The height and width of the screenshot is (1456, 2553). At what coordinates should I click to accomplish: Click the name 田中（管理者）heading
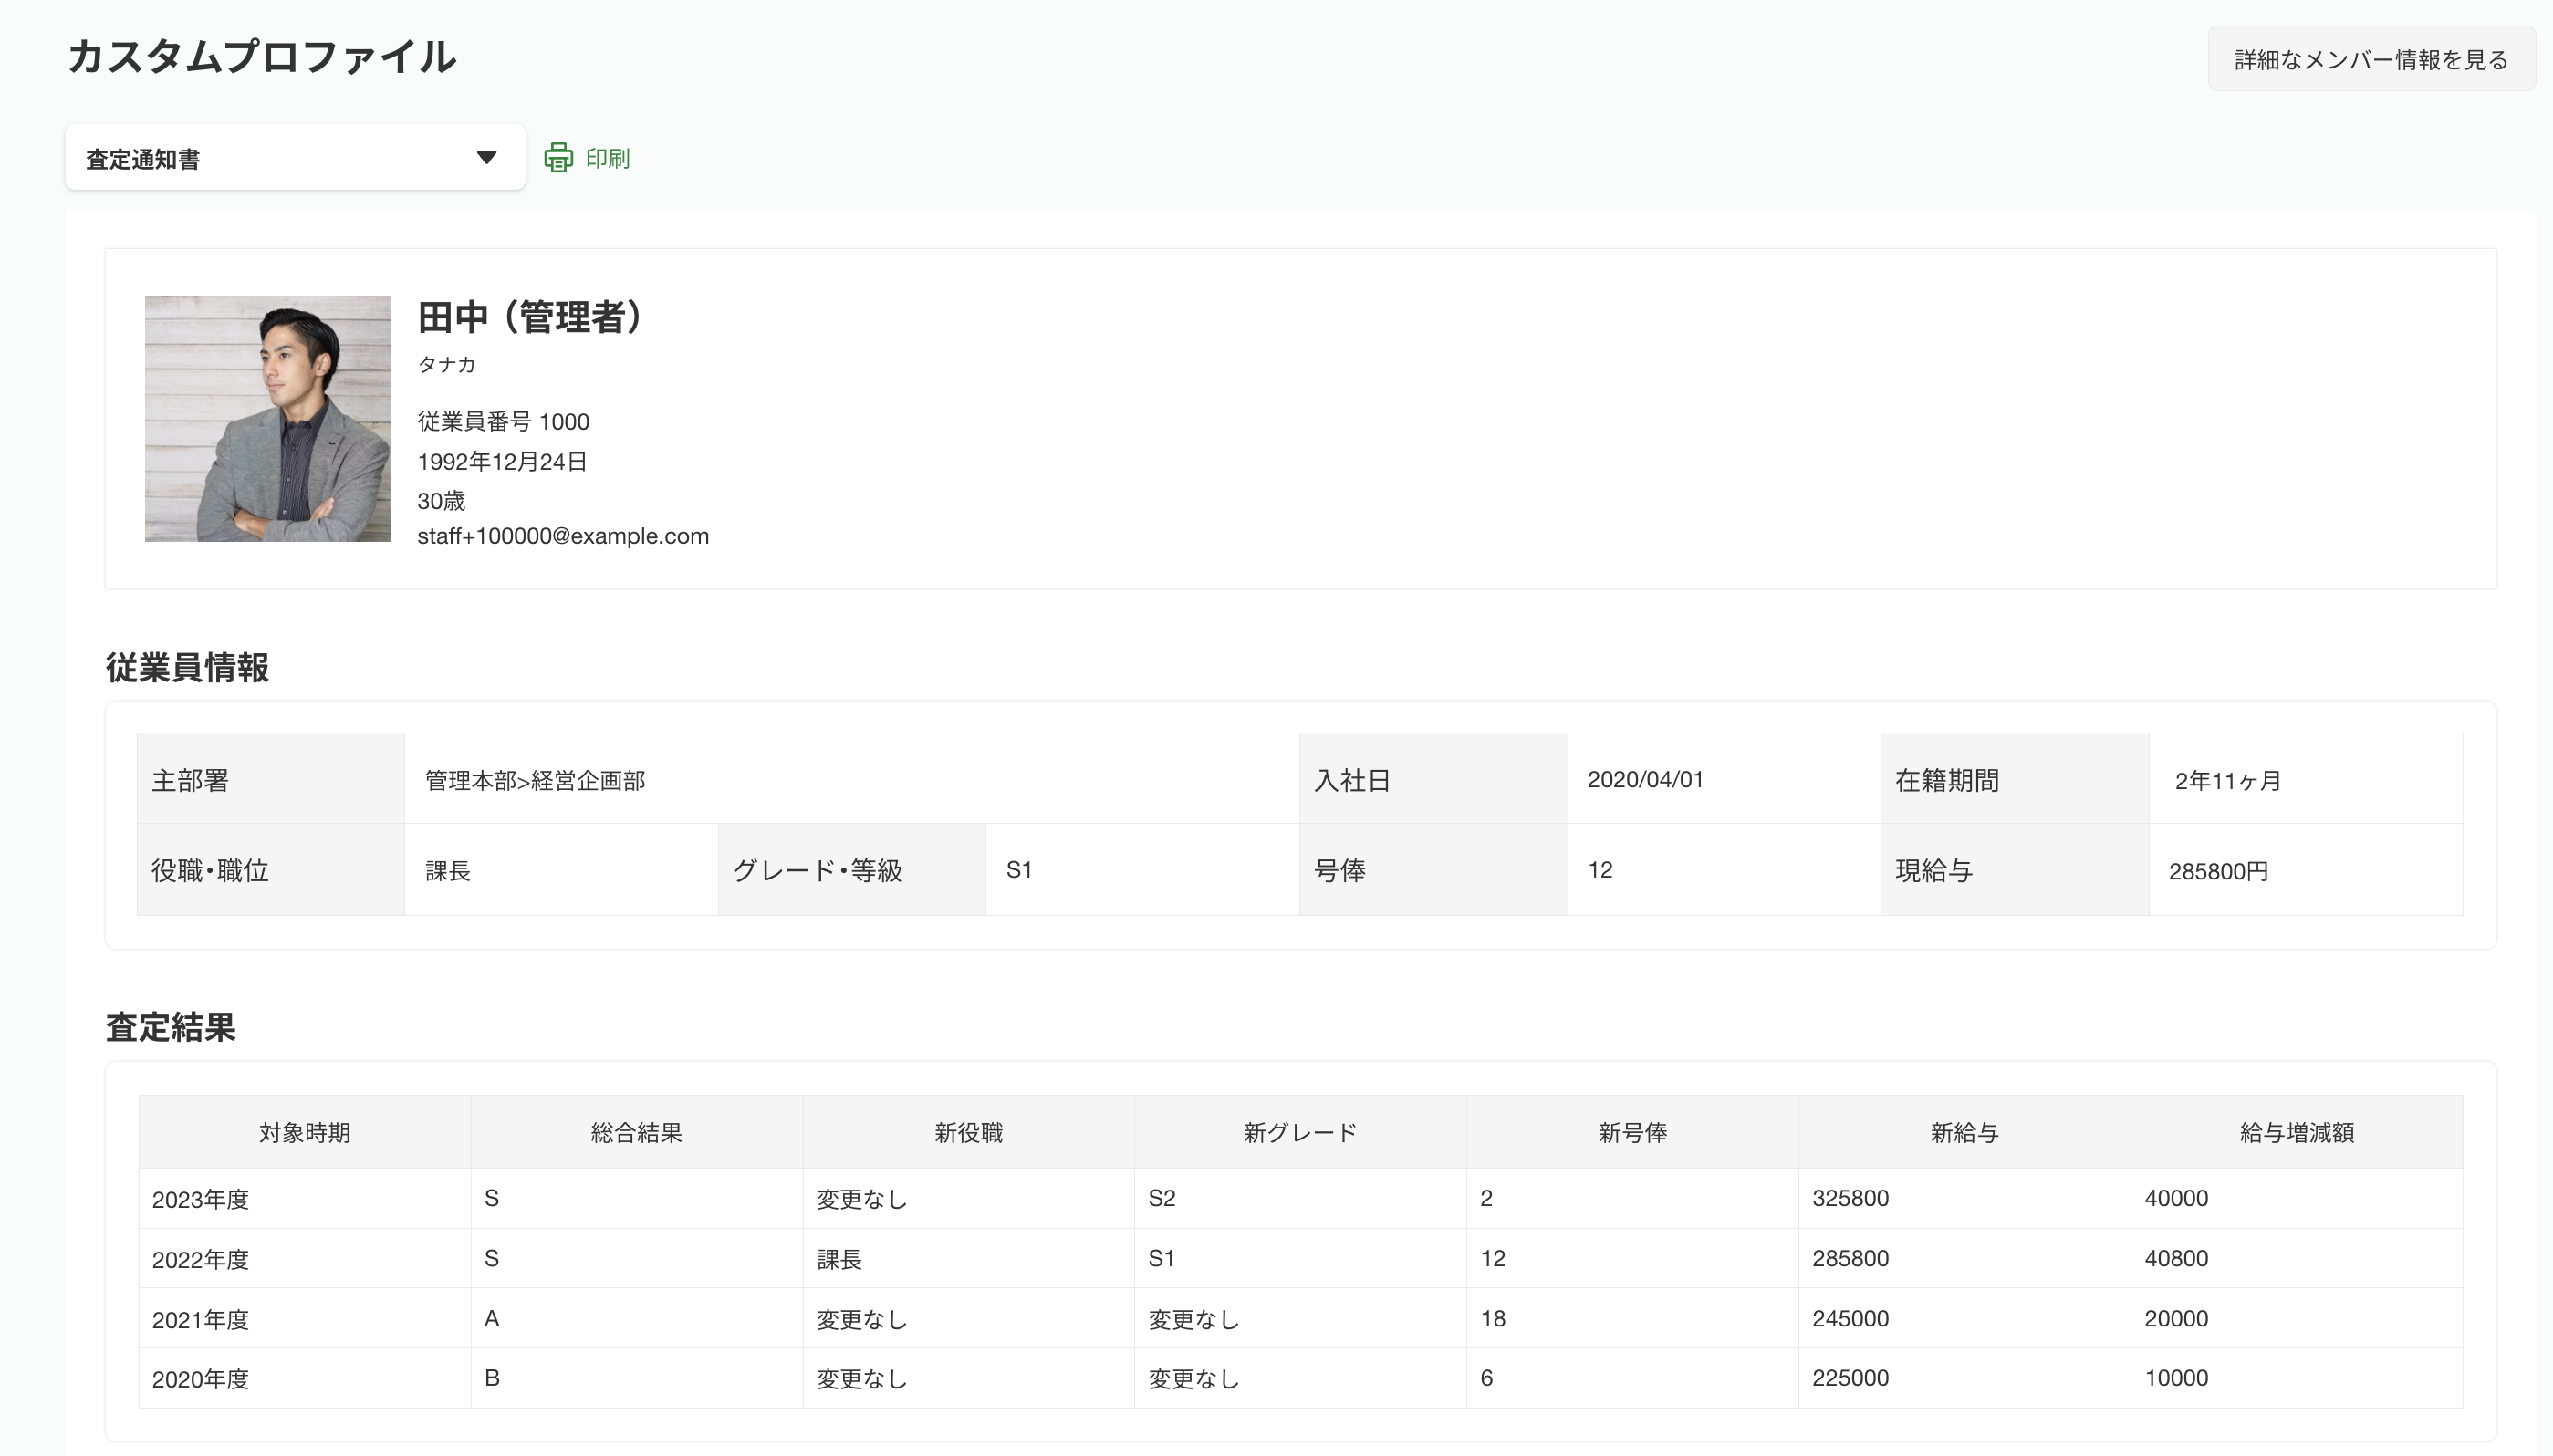pyautogui.click(x=530, y=317)
